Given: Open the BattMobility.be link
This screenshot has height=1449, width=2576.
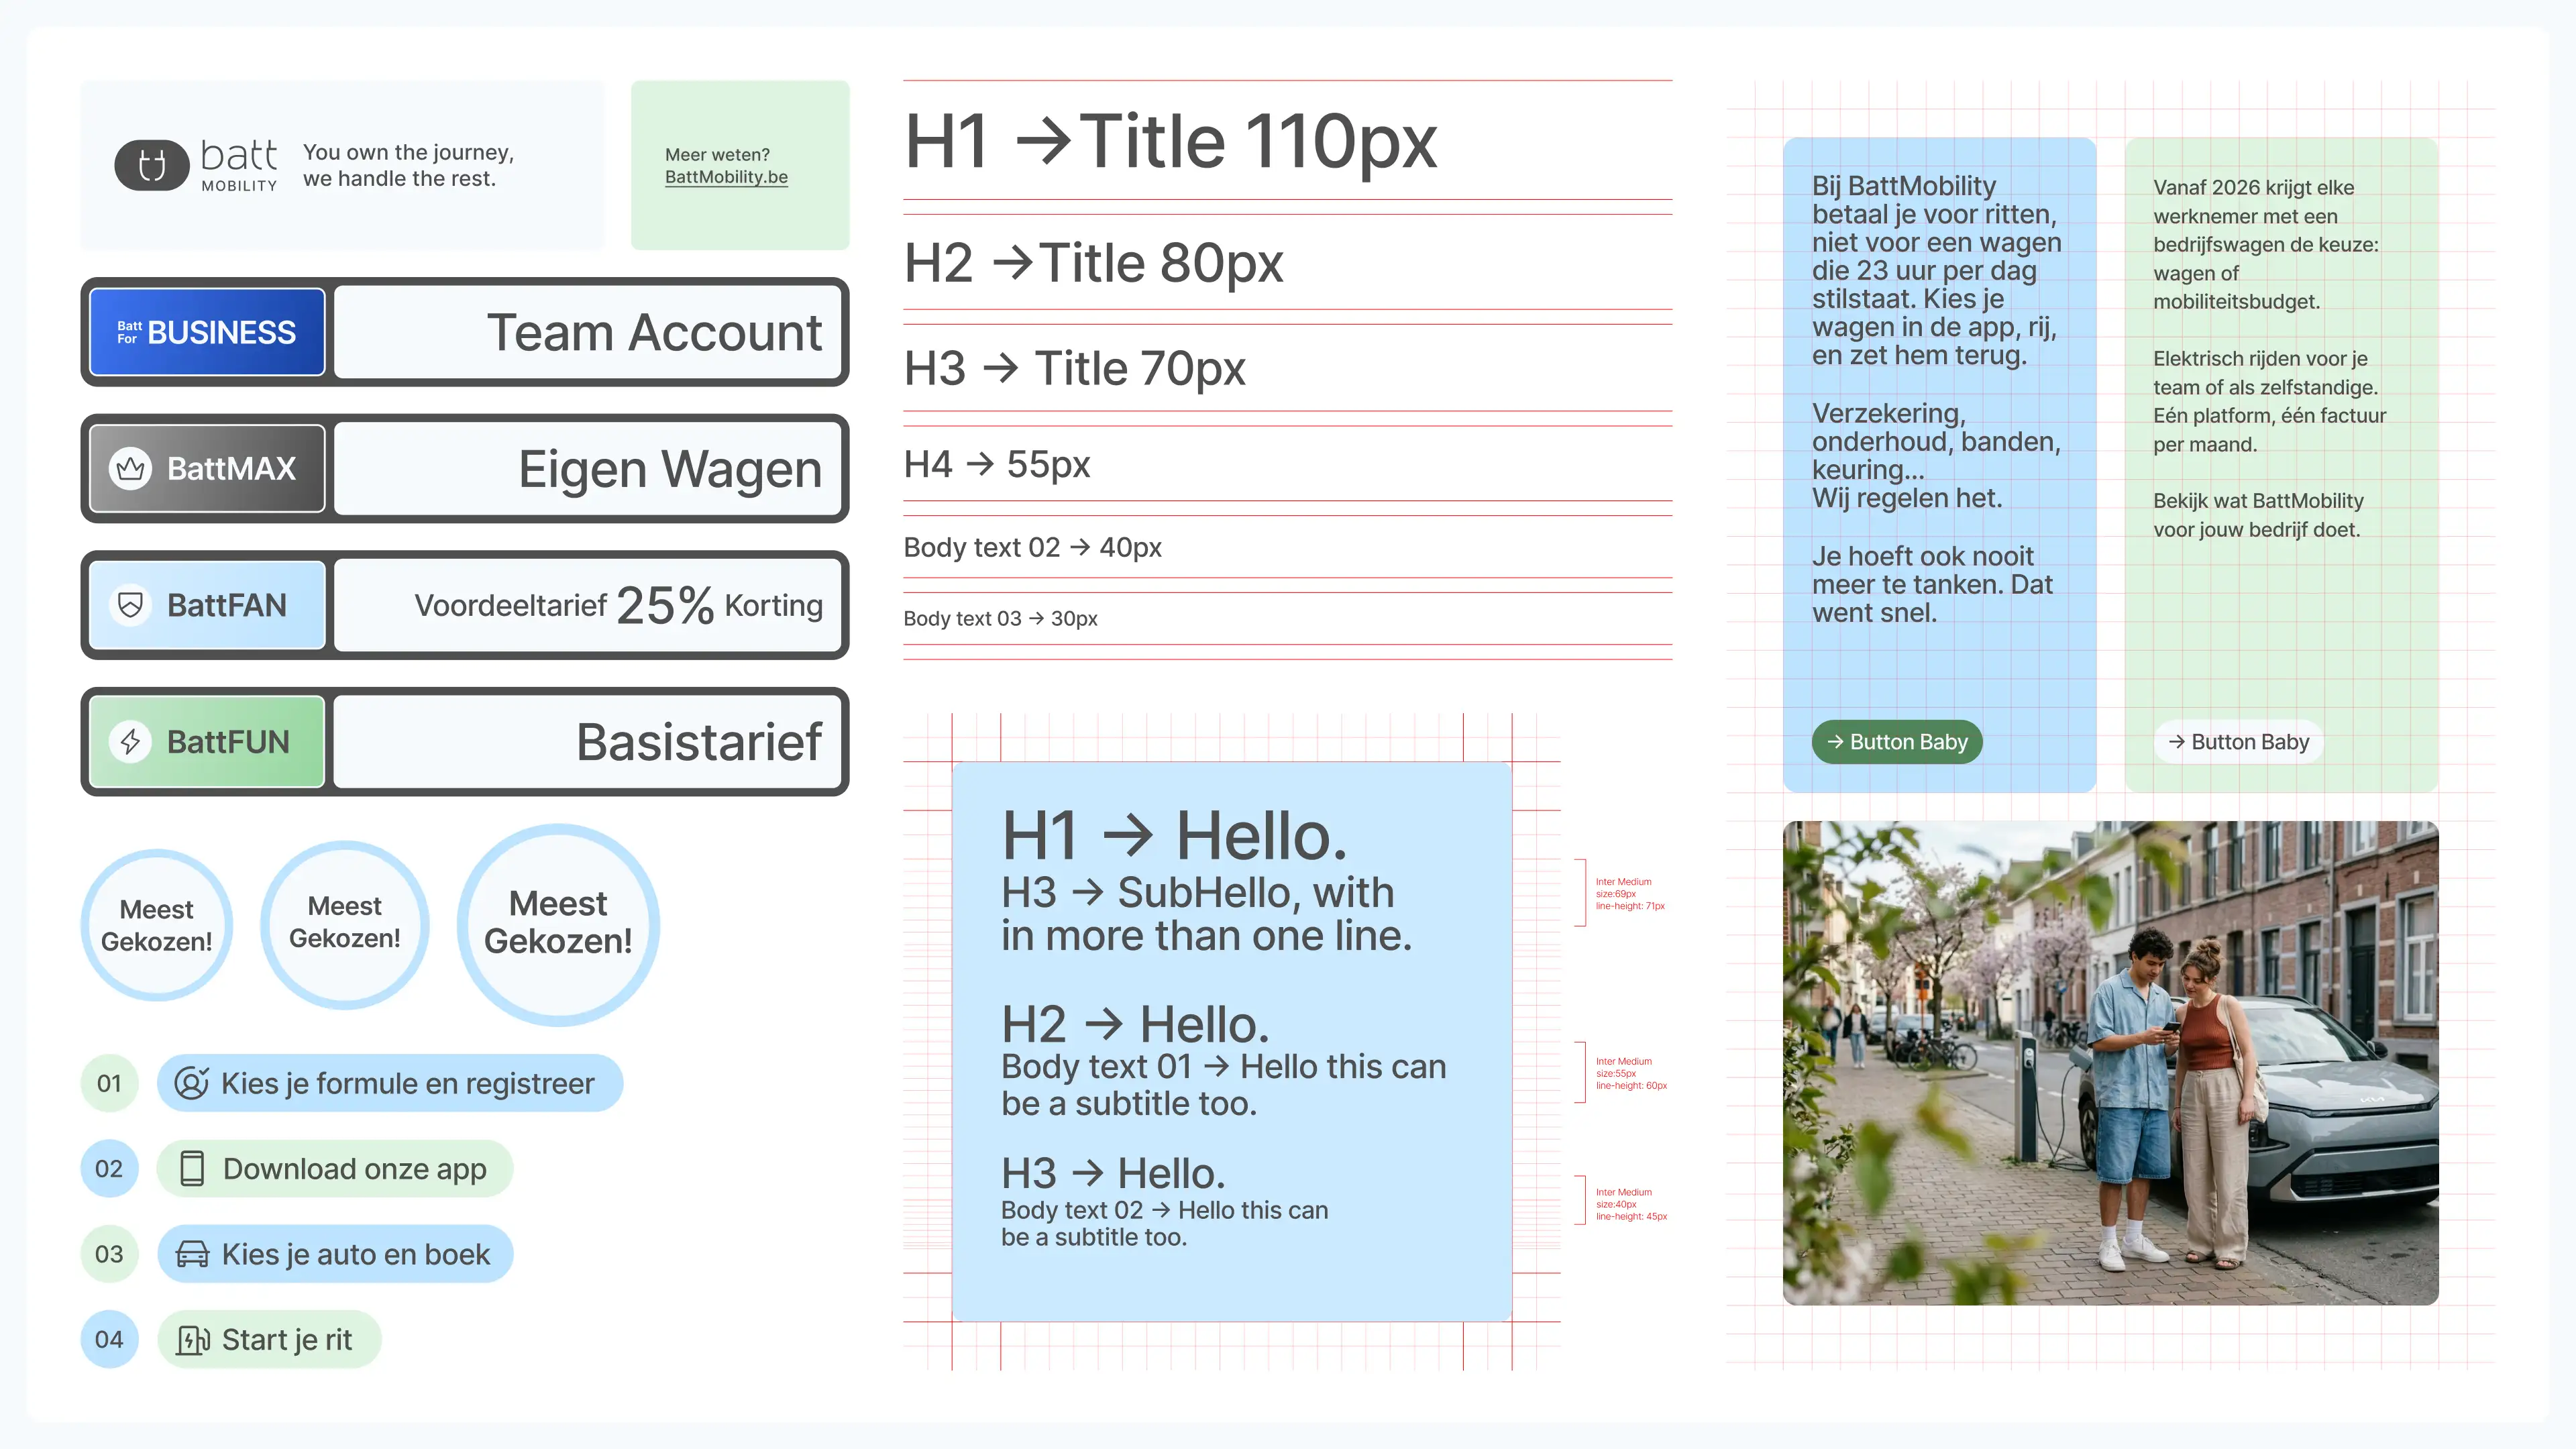Looking at the screenshot, I should [x=726, y=177].
